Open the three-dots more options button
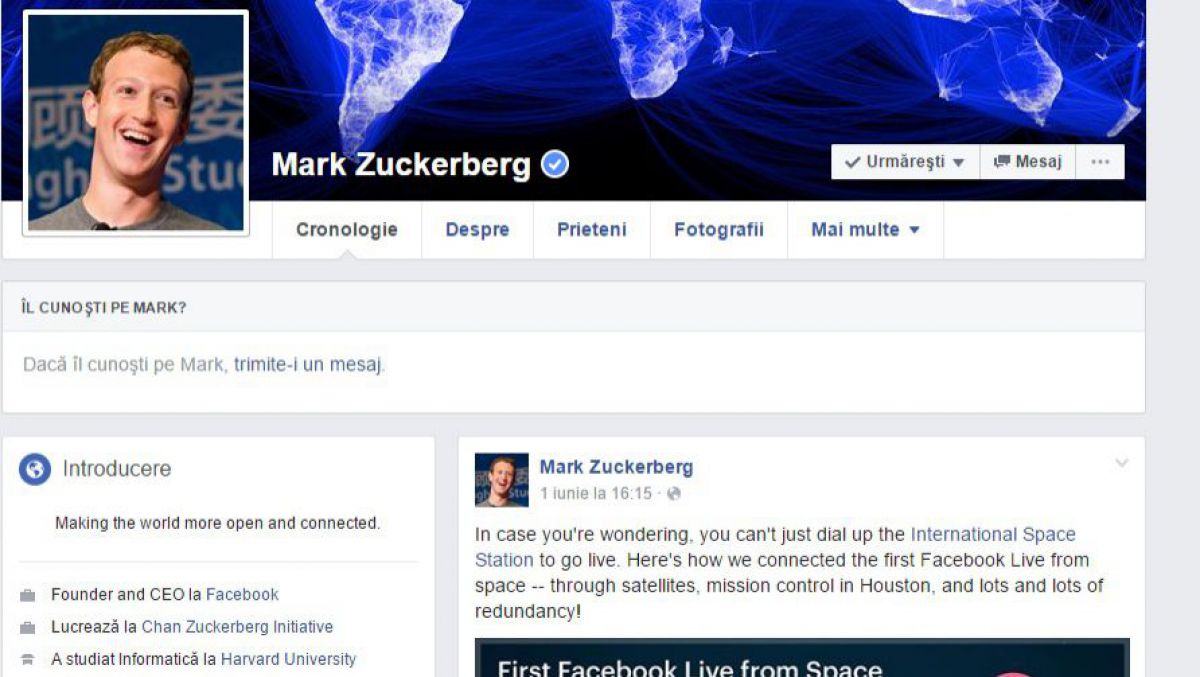Viewport: 1200px width, 677px height. pos(1100,162)
